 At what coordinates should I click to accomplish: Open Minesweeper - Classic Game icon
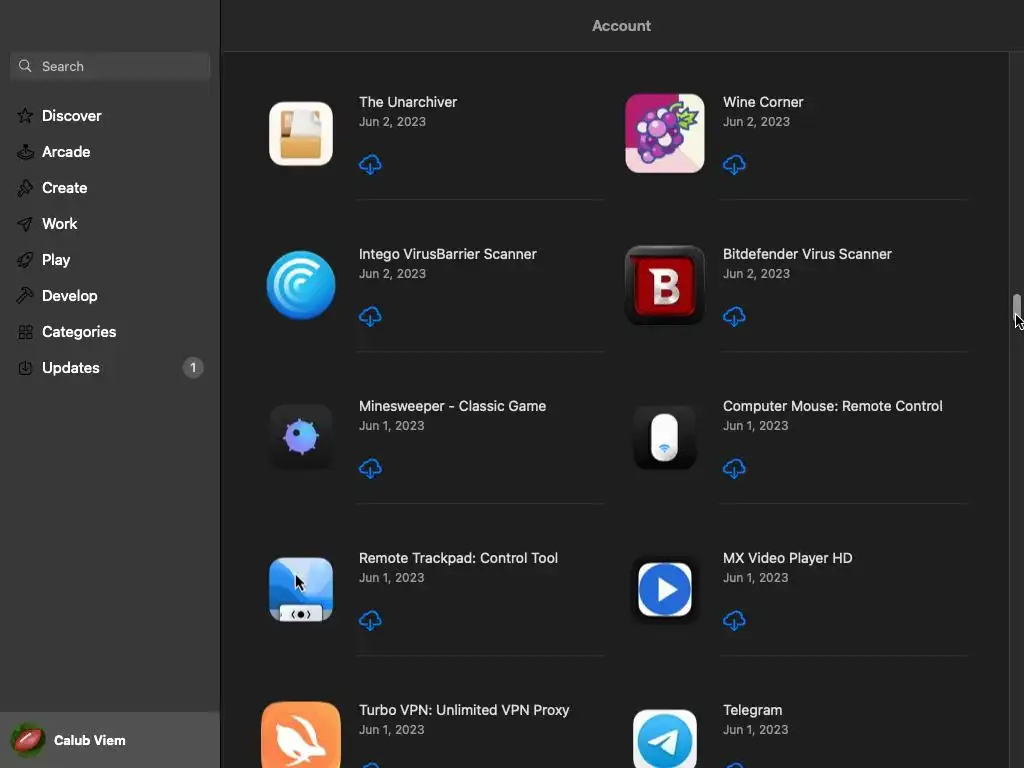point(301,437)
